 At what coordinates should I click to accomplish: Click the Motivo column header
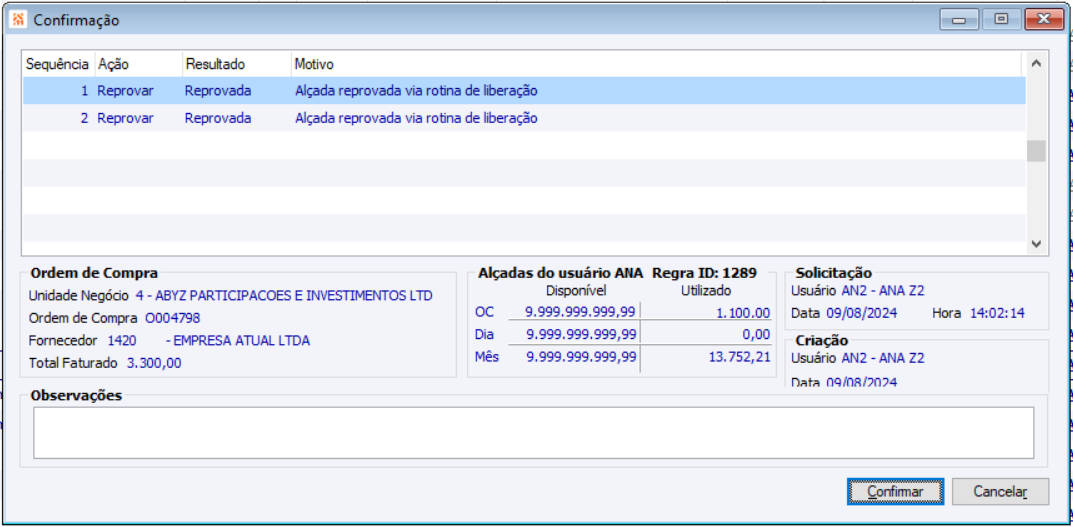click(x=658, y=64)
